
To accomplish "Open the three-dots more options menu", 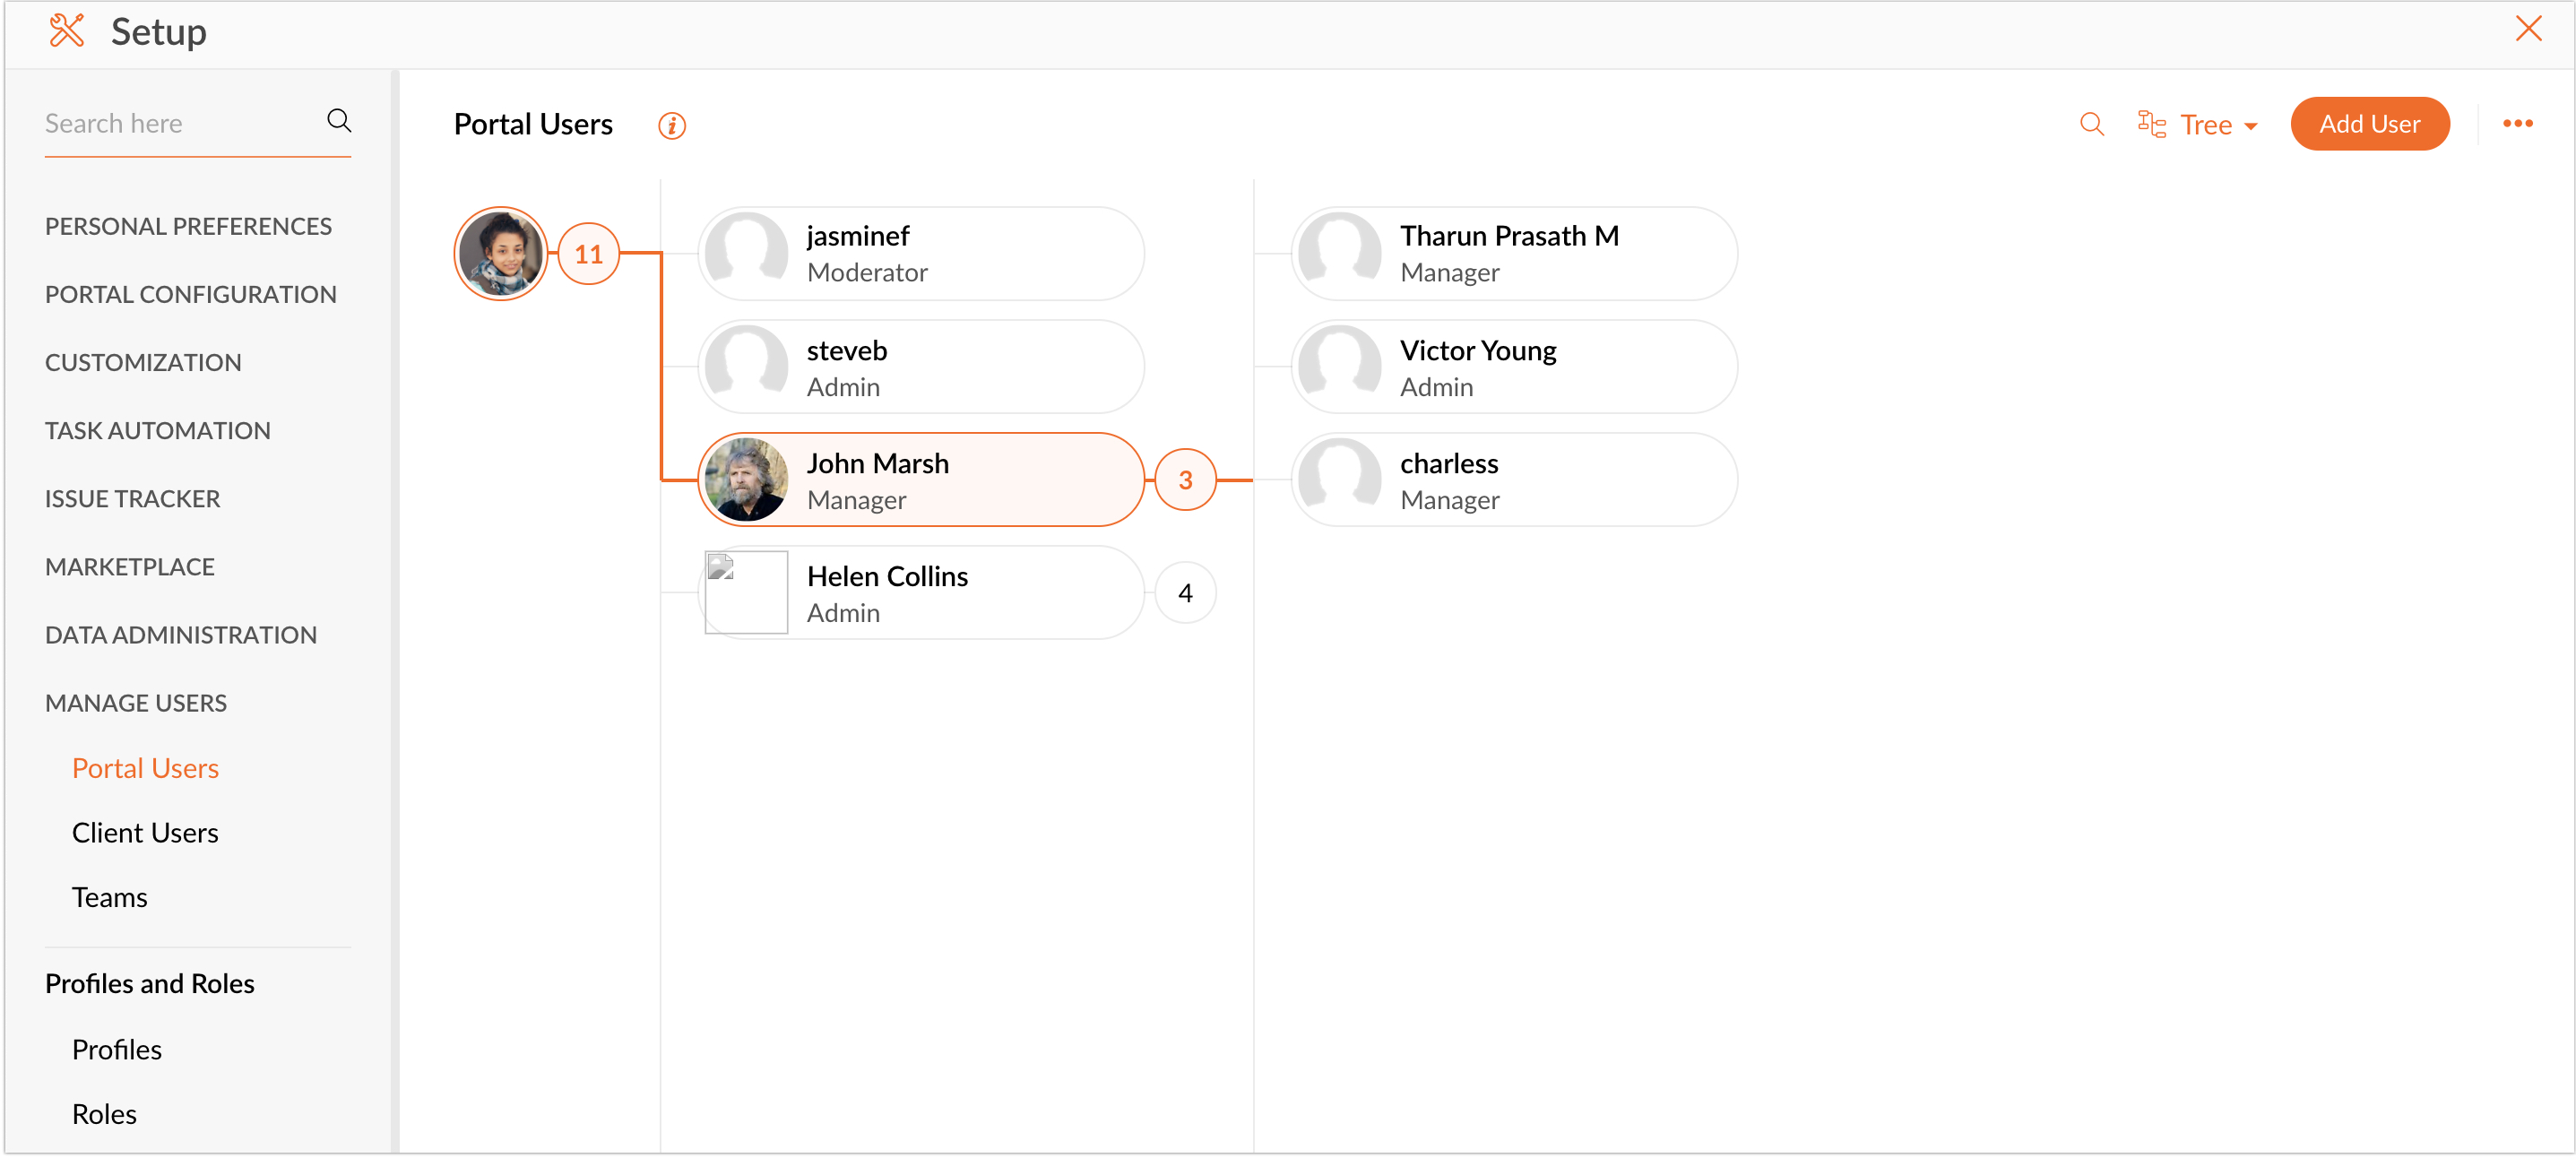I will click(2517, 124).
